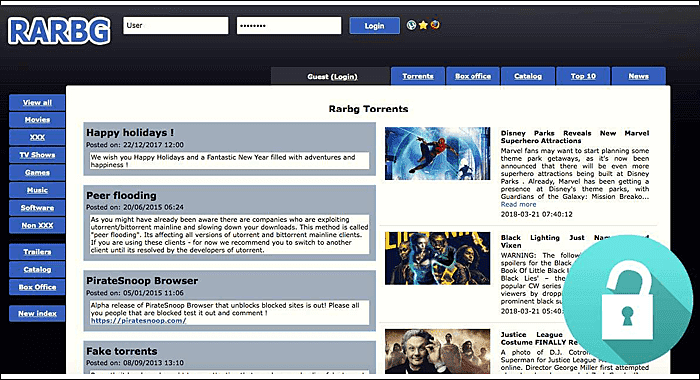Click the Black Lighting article headline
The width and height of the screenshot is (700, 380).
tap(575, 242)
